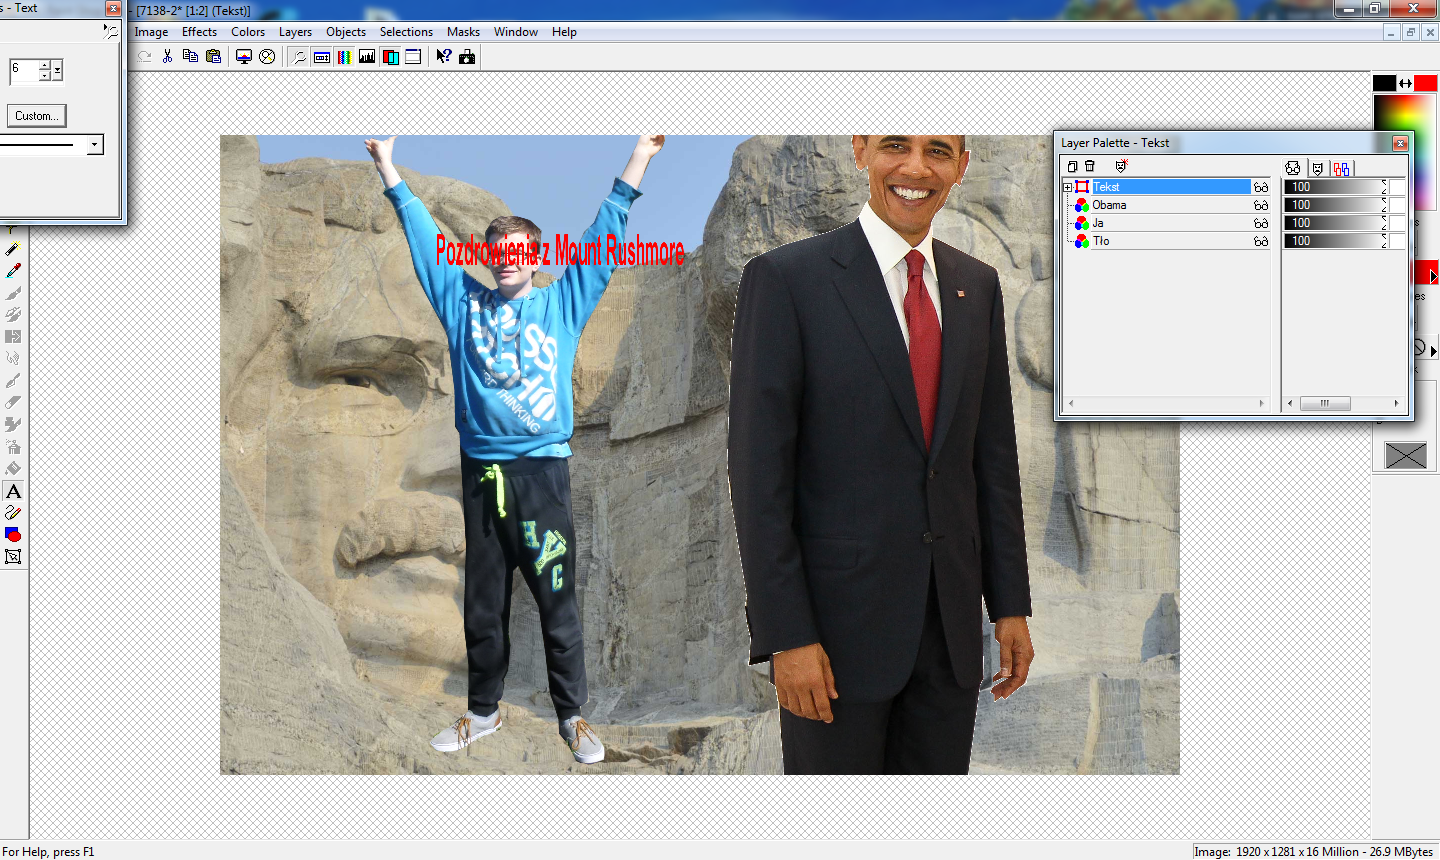Create a new layer in Layer Palette

click(1072, 167)
